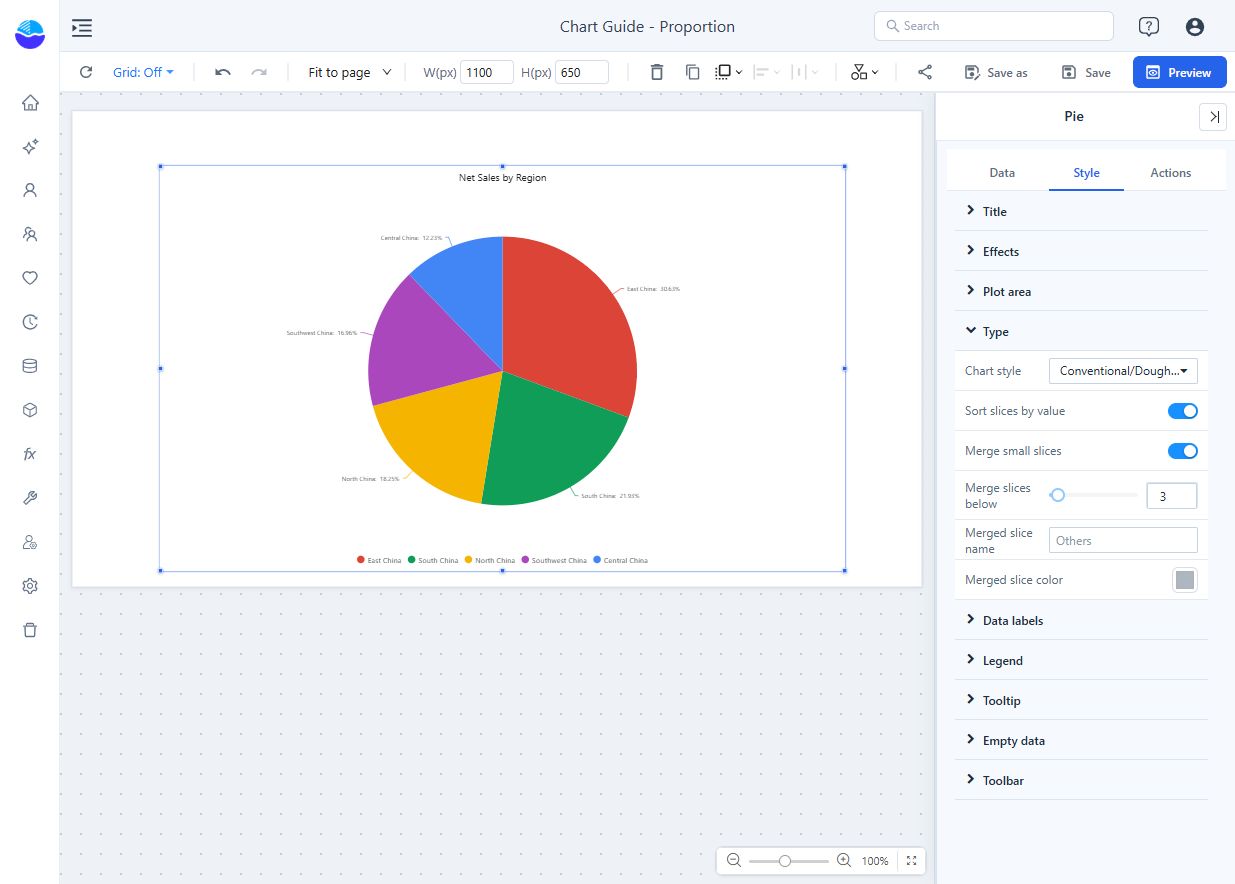Click the fullscreen fit icon
The width and height of the screenshot is (1235, 884).
click(911, 861)
